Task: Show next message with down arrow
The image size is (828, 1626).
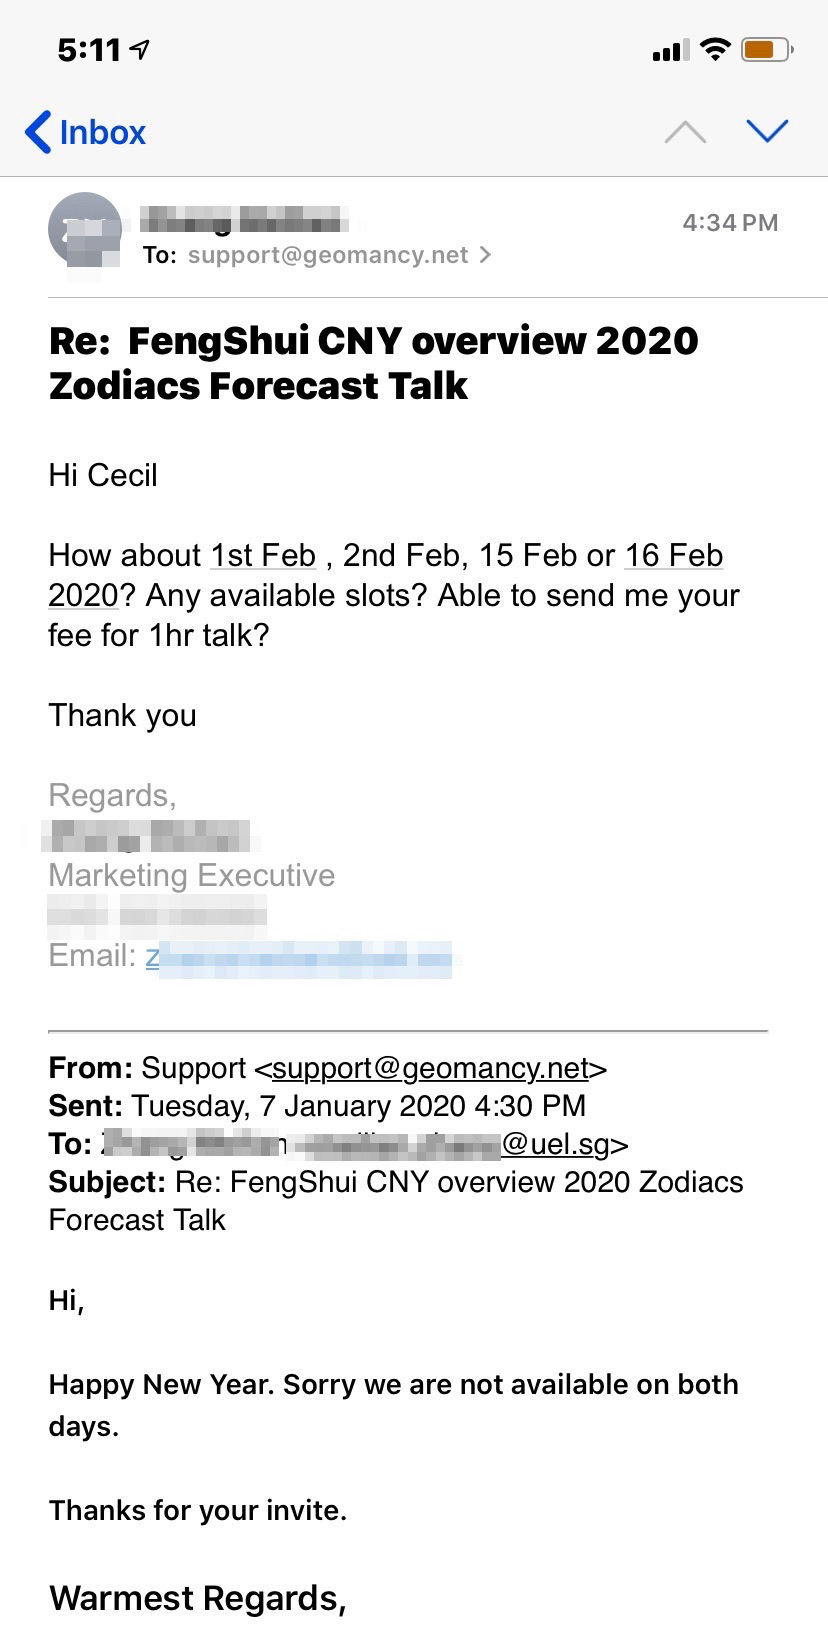Action: point(767,131)
